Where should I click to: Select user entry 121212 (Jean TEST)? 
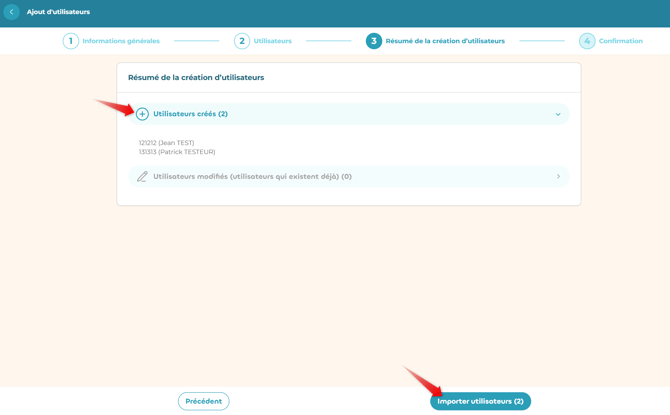(167, 143)
